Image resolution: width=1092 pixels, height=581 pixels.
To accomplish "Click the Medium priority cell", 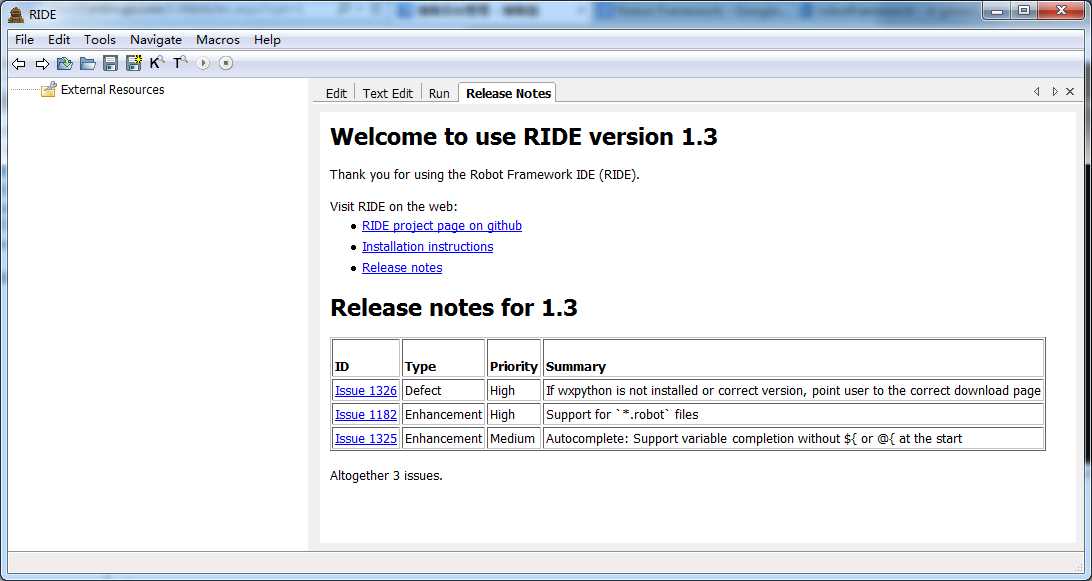I will point(514,439).
